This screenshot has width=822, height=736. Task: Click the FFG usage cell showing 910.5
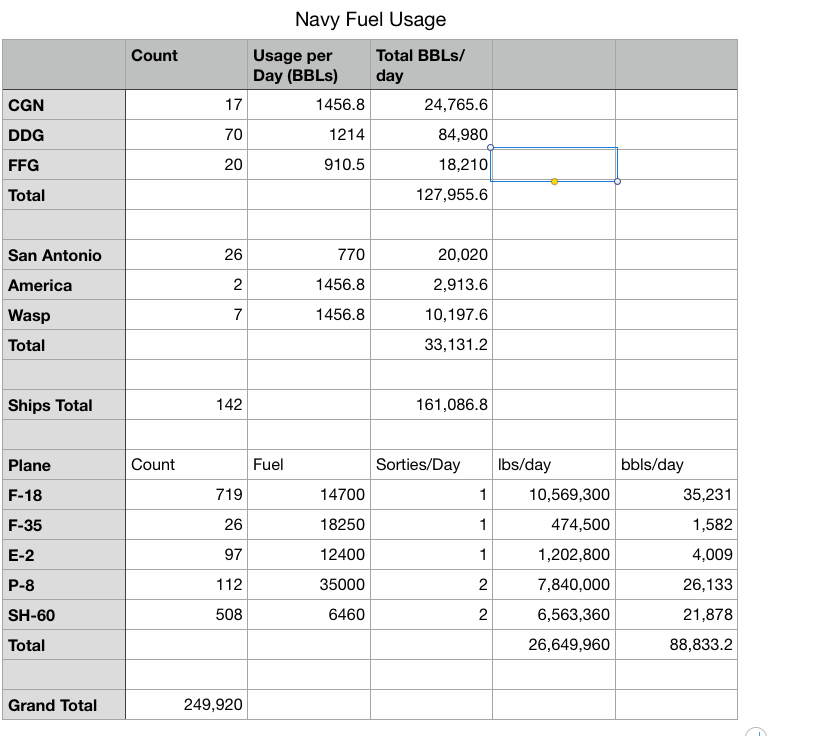[309, 165]
